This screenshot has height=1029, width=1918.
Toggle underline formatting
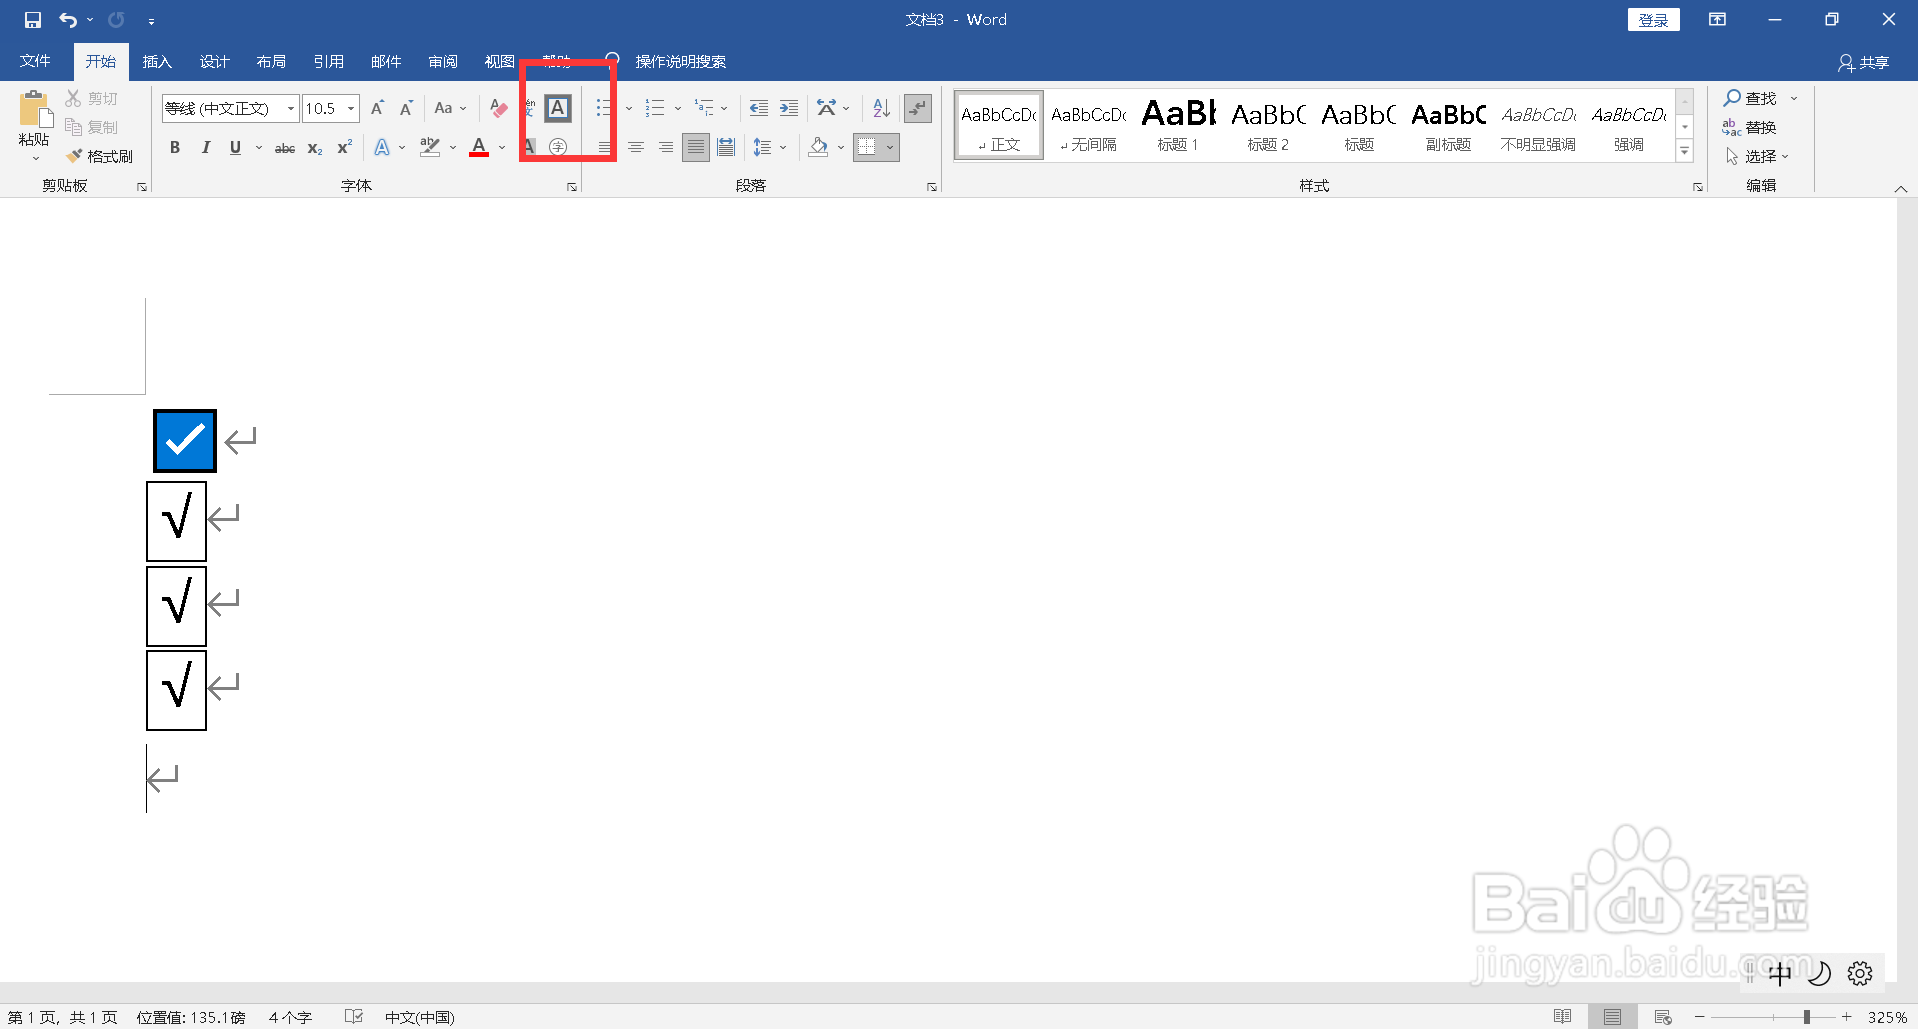235,147
